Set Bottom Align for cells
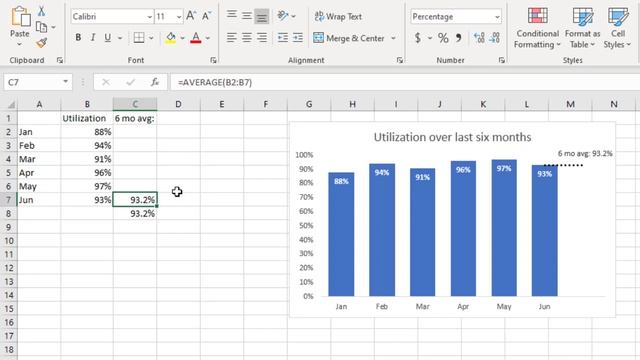Screen dimensions: 640x360 pyautogui.click(x=262, y=16)
